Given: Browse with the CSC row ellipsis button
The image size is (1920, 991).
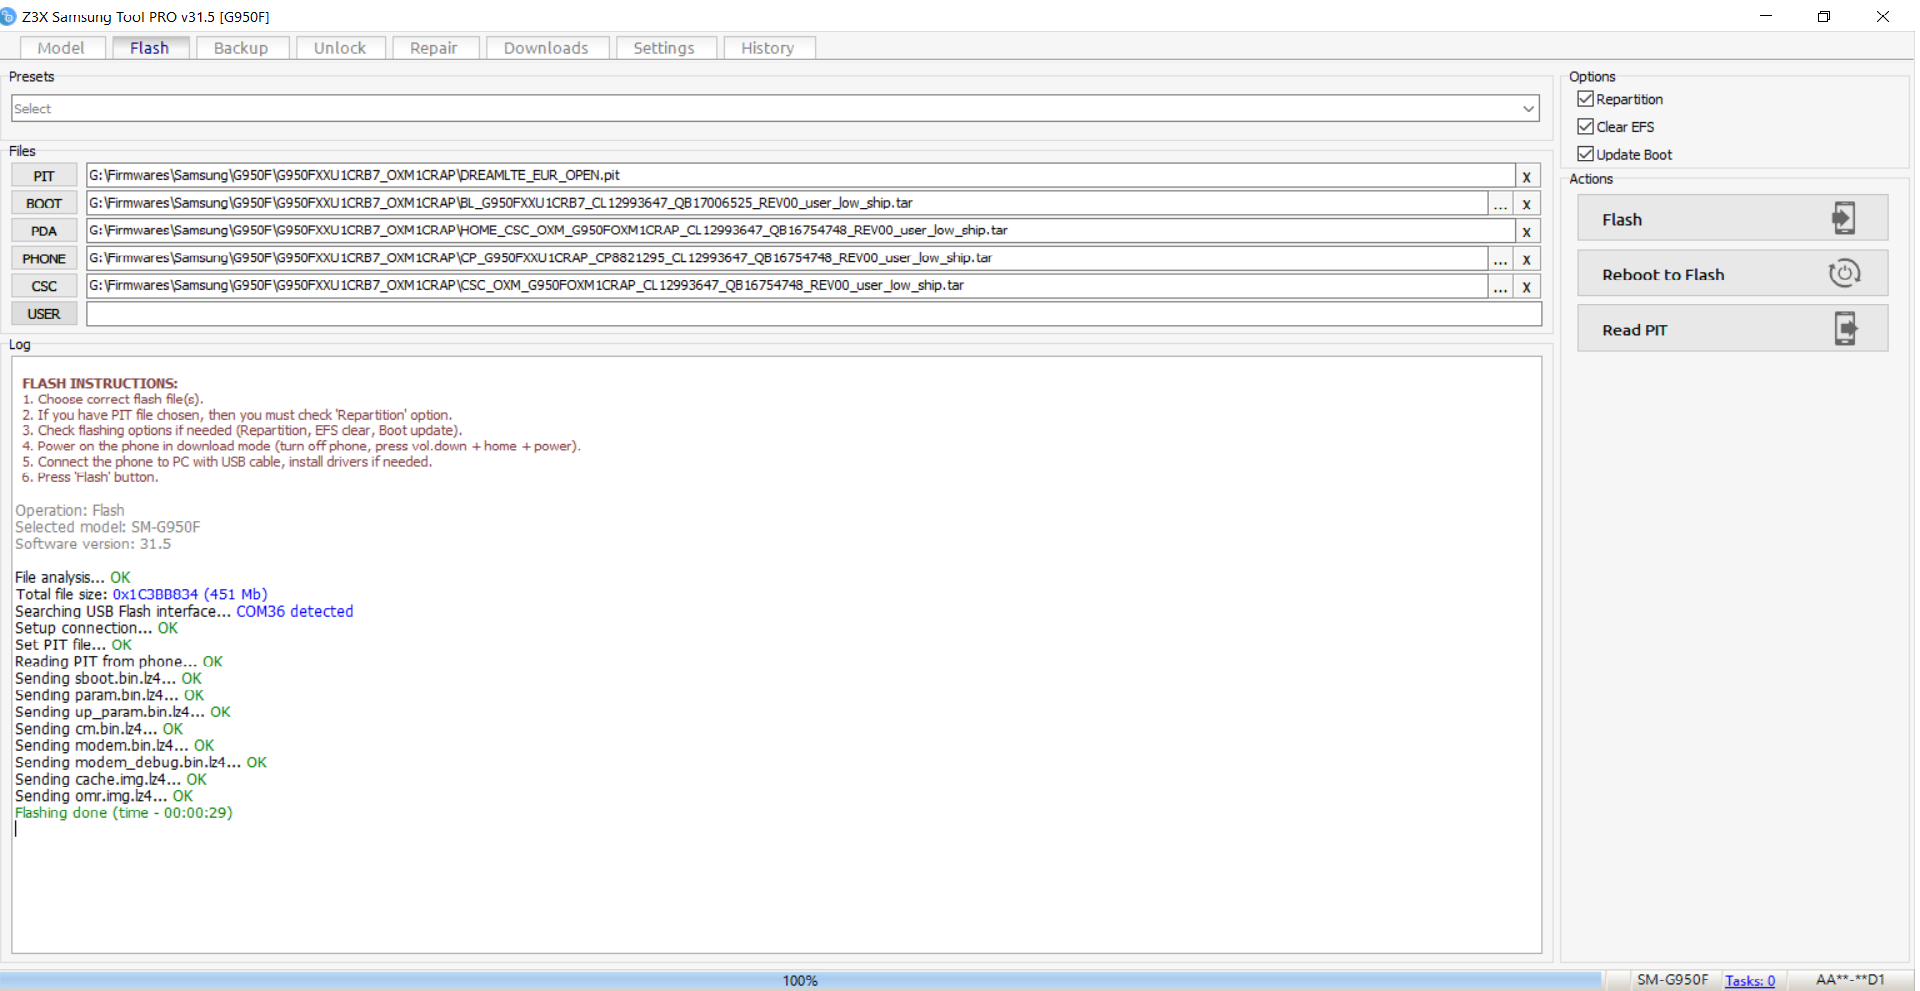Looking at the screenshot, I should (x=1500, y=286).
